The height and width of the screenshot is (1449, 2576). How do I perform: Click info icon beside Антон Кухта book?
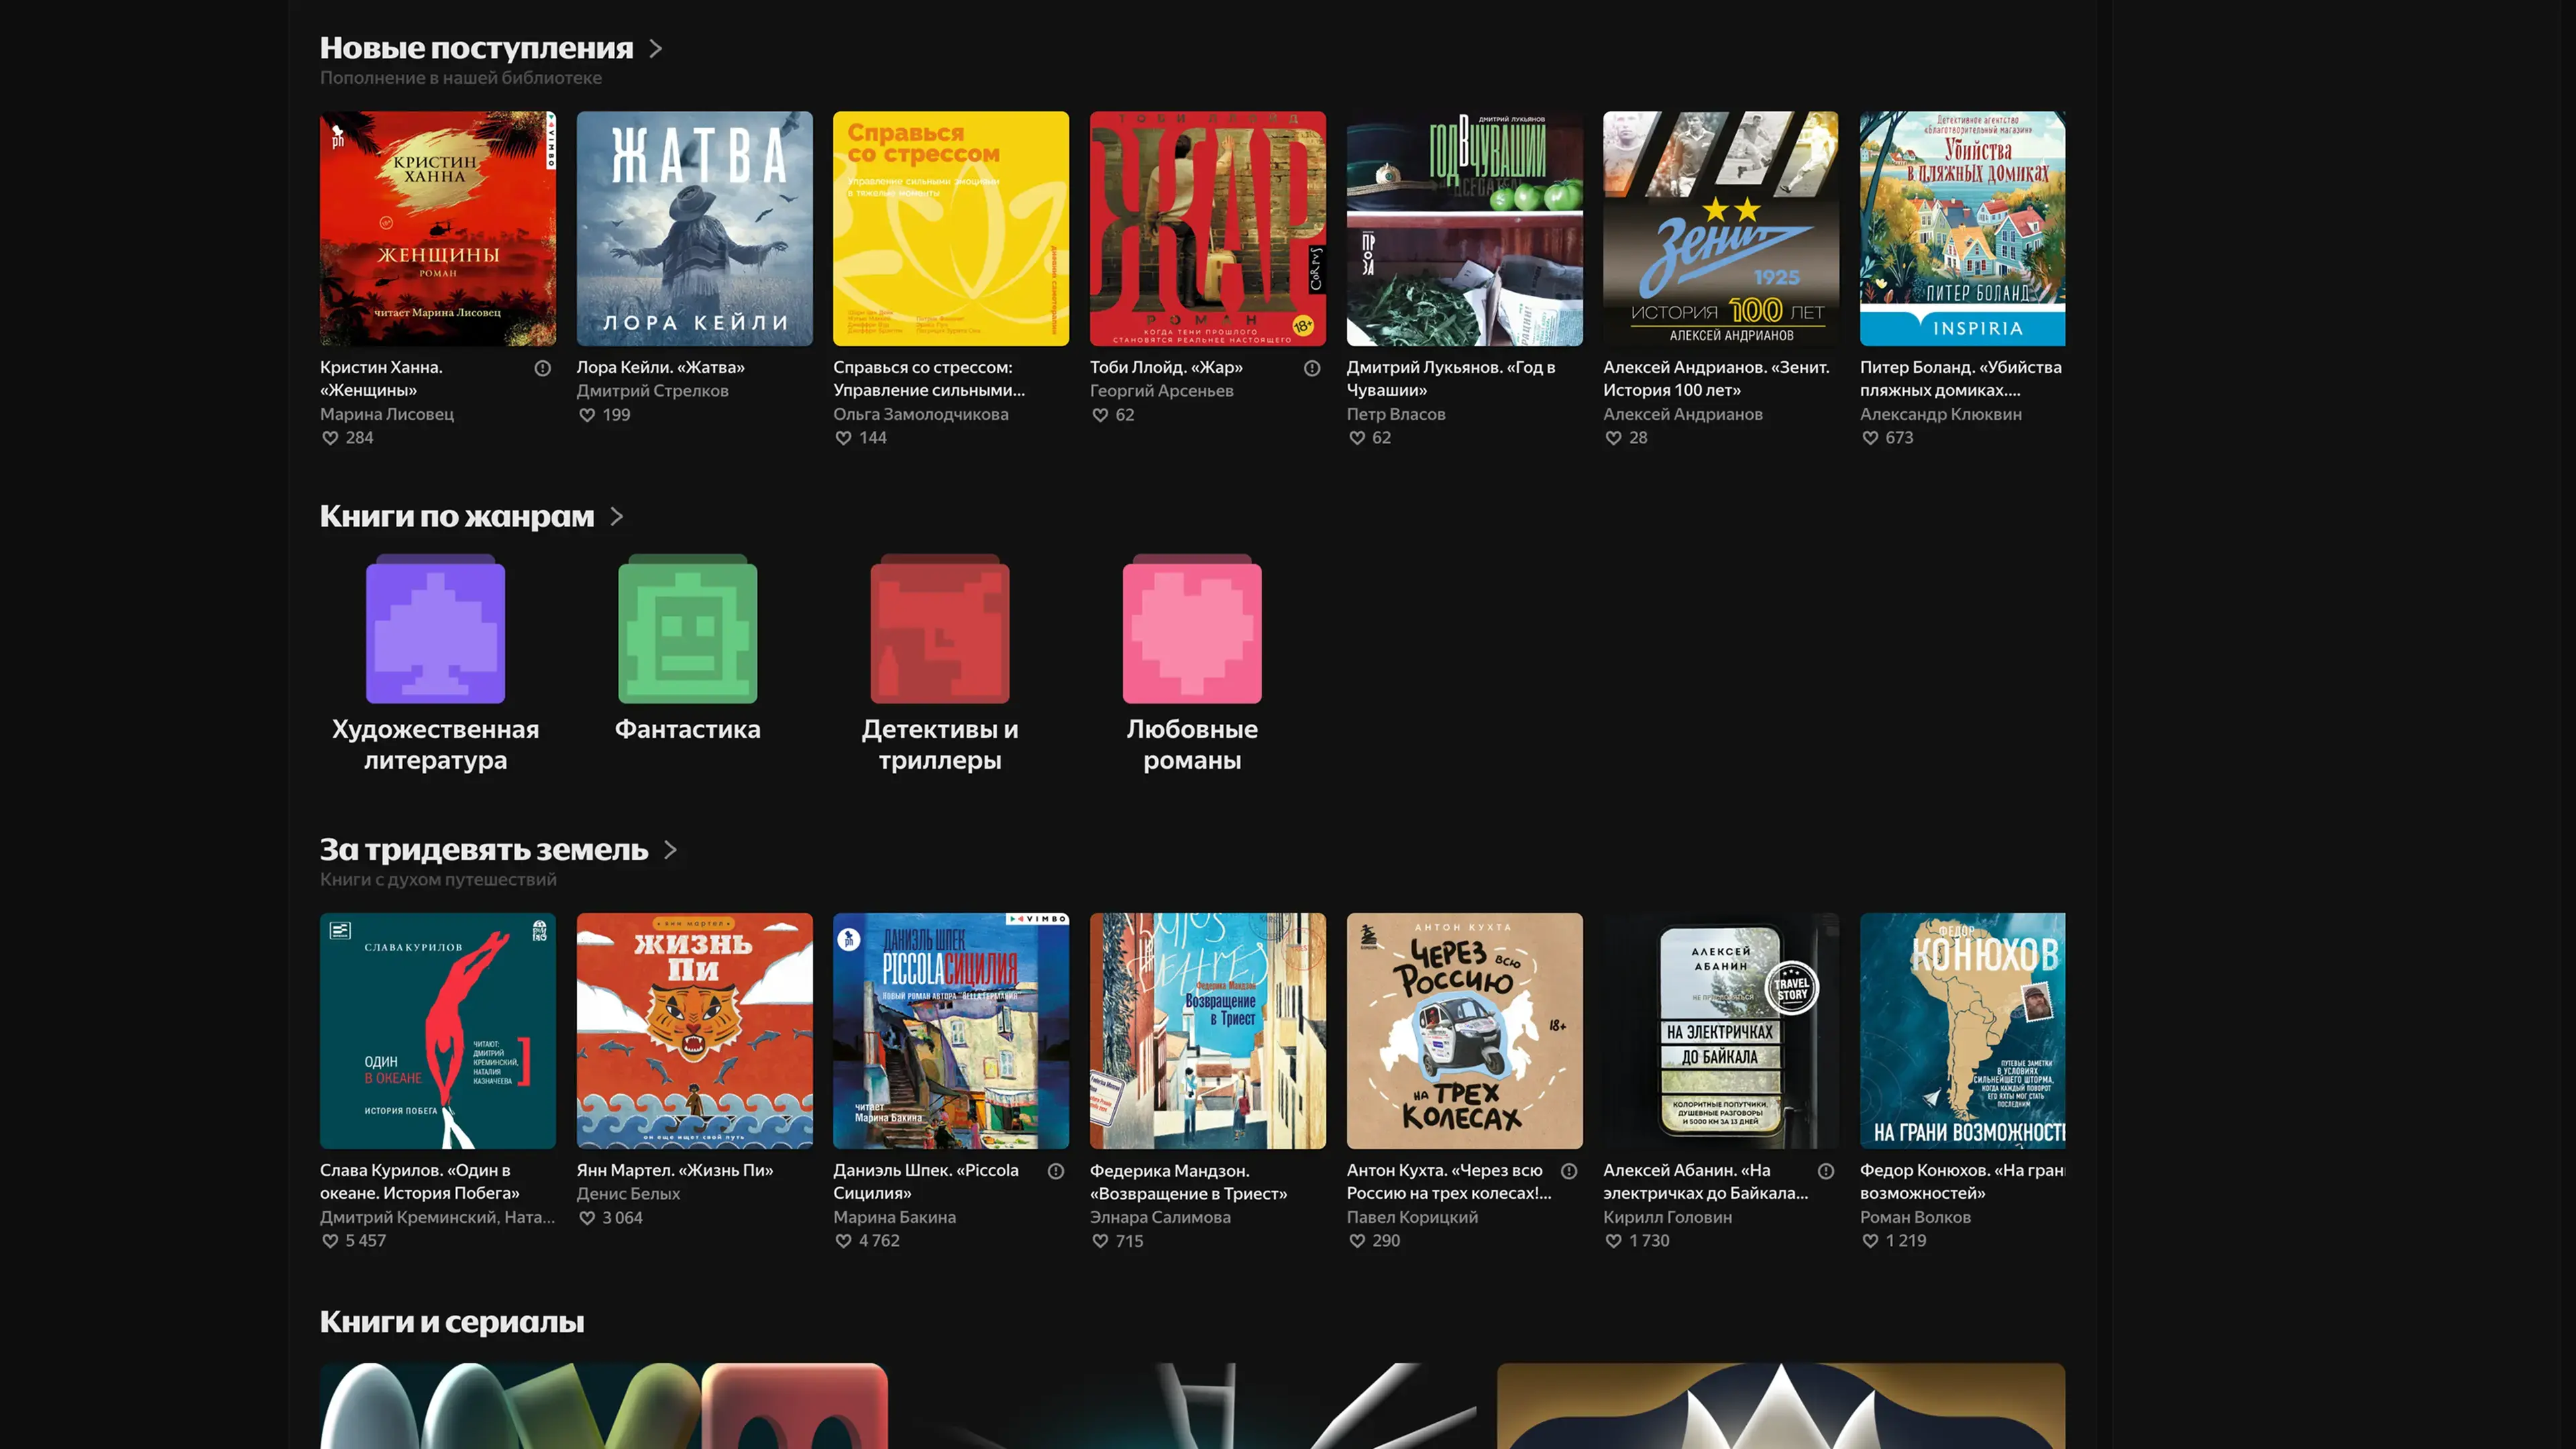coord(1569,1171)
